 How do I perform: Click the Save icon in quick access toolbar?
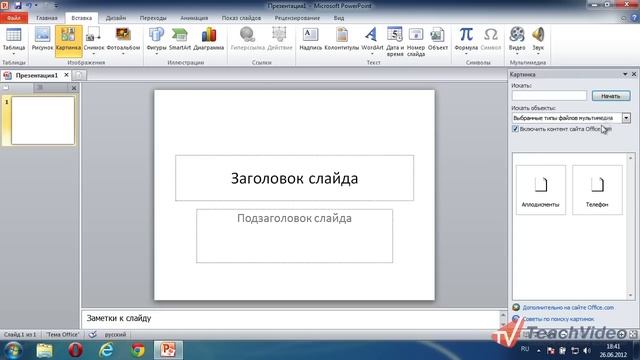click(x=18, y=5)
